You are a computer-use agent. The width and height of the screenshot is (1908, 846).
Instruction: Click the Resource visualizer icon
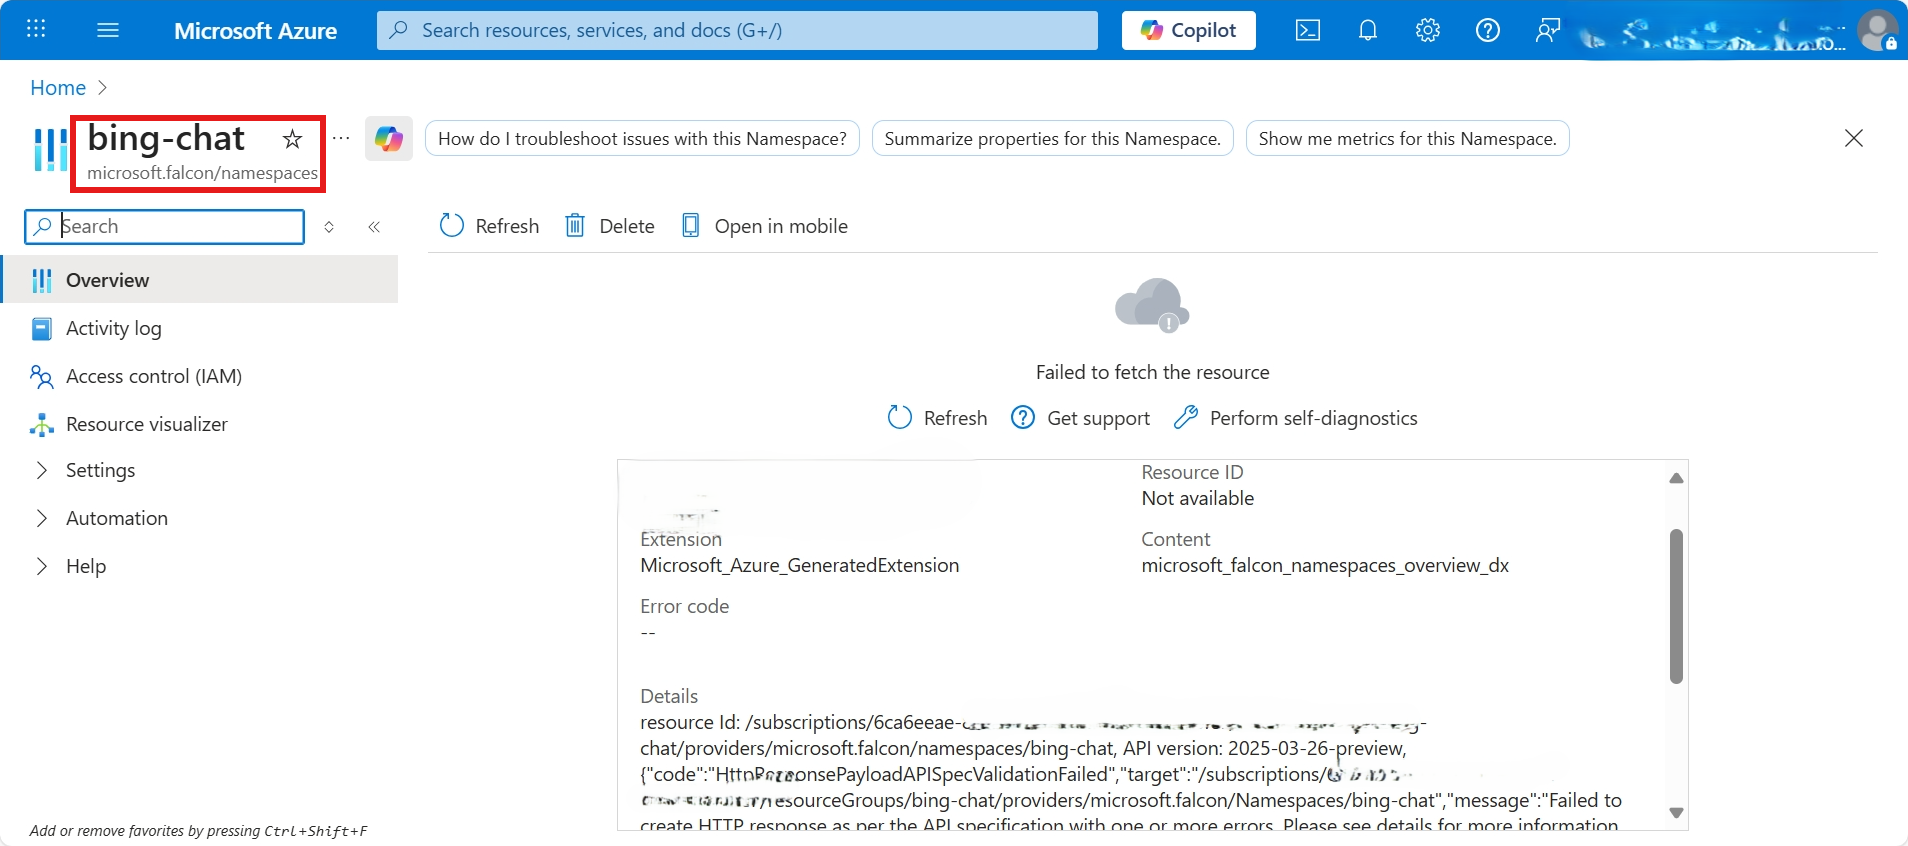pos(42,425)
